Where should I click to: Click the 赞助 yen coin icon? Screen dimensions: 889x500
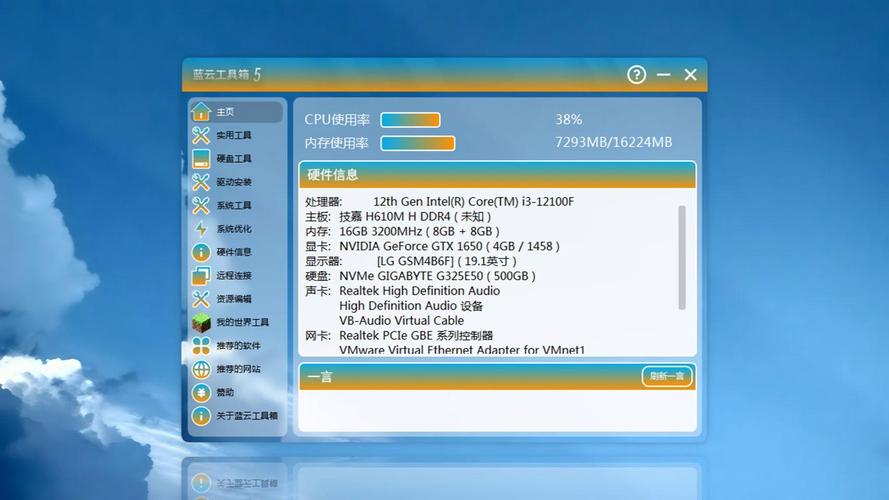[201, 392]
